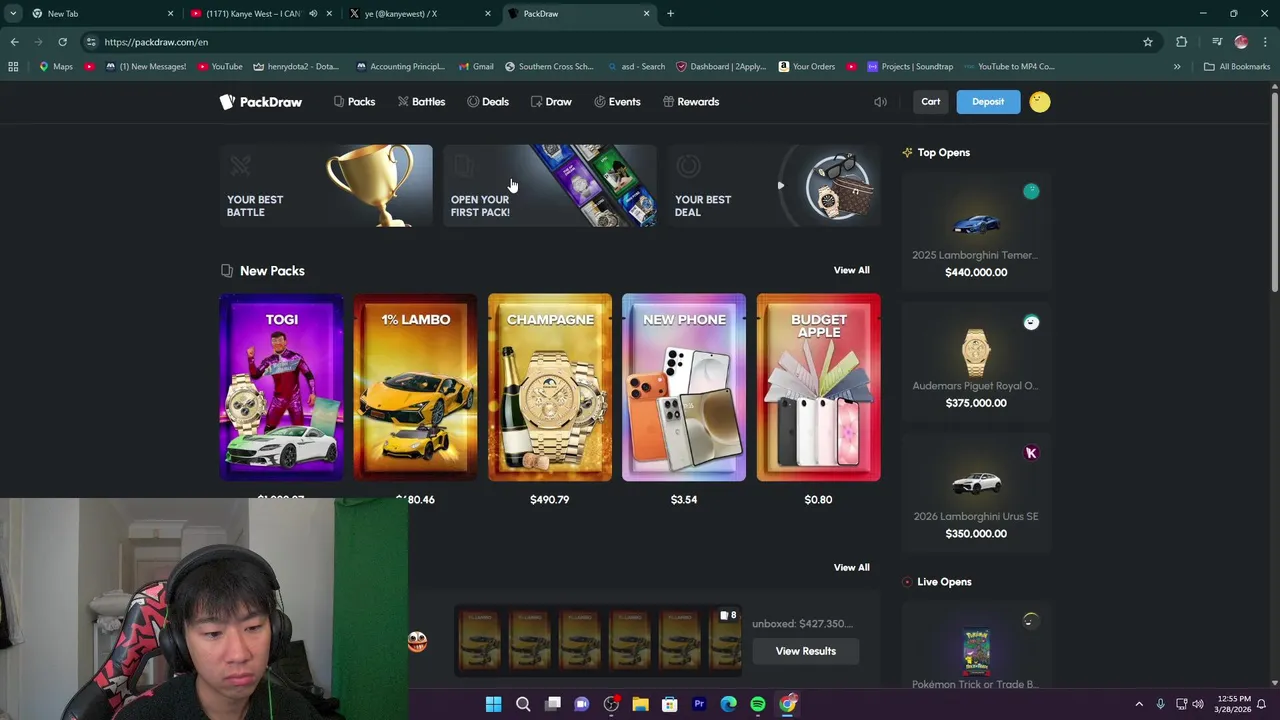This screenshot has width=1280, height=720.
Task: Click the View Results button
Action: pos(806,651)
